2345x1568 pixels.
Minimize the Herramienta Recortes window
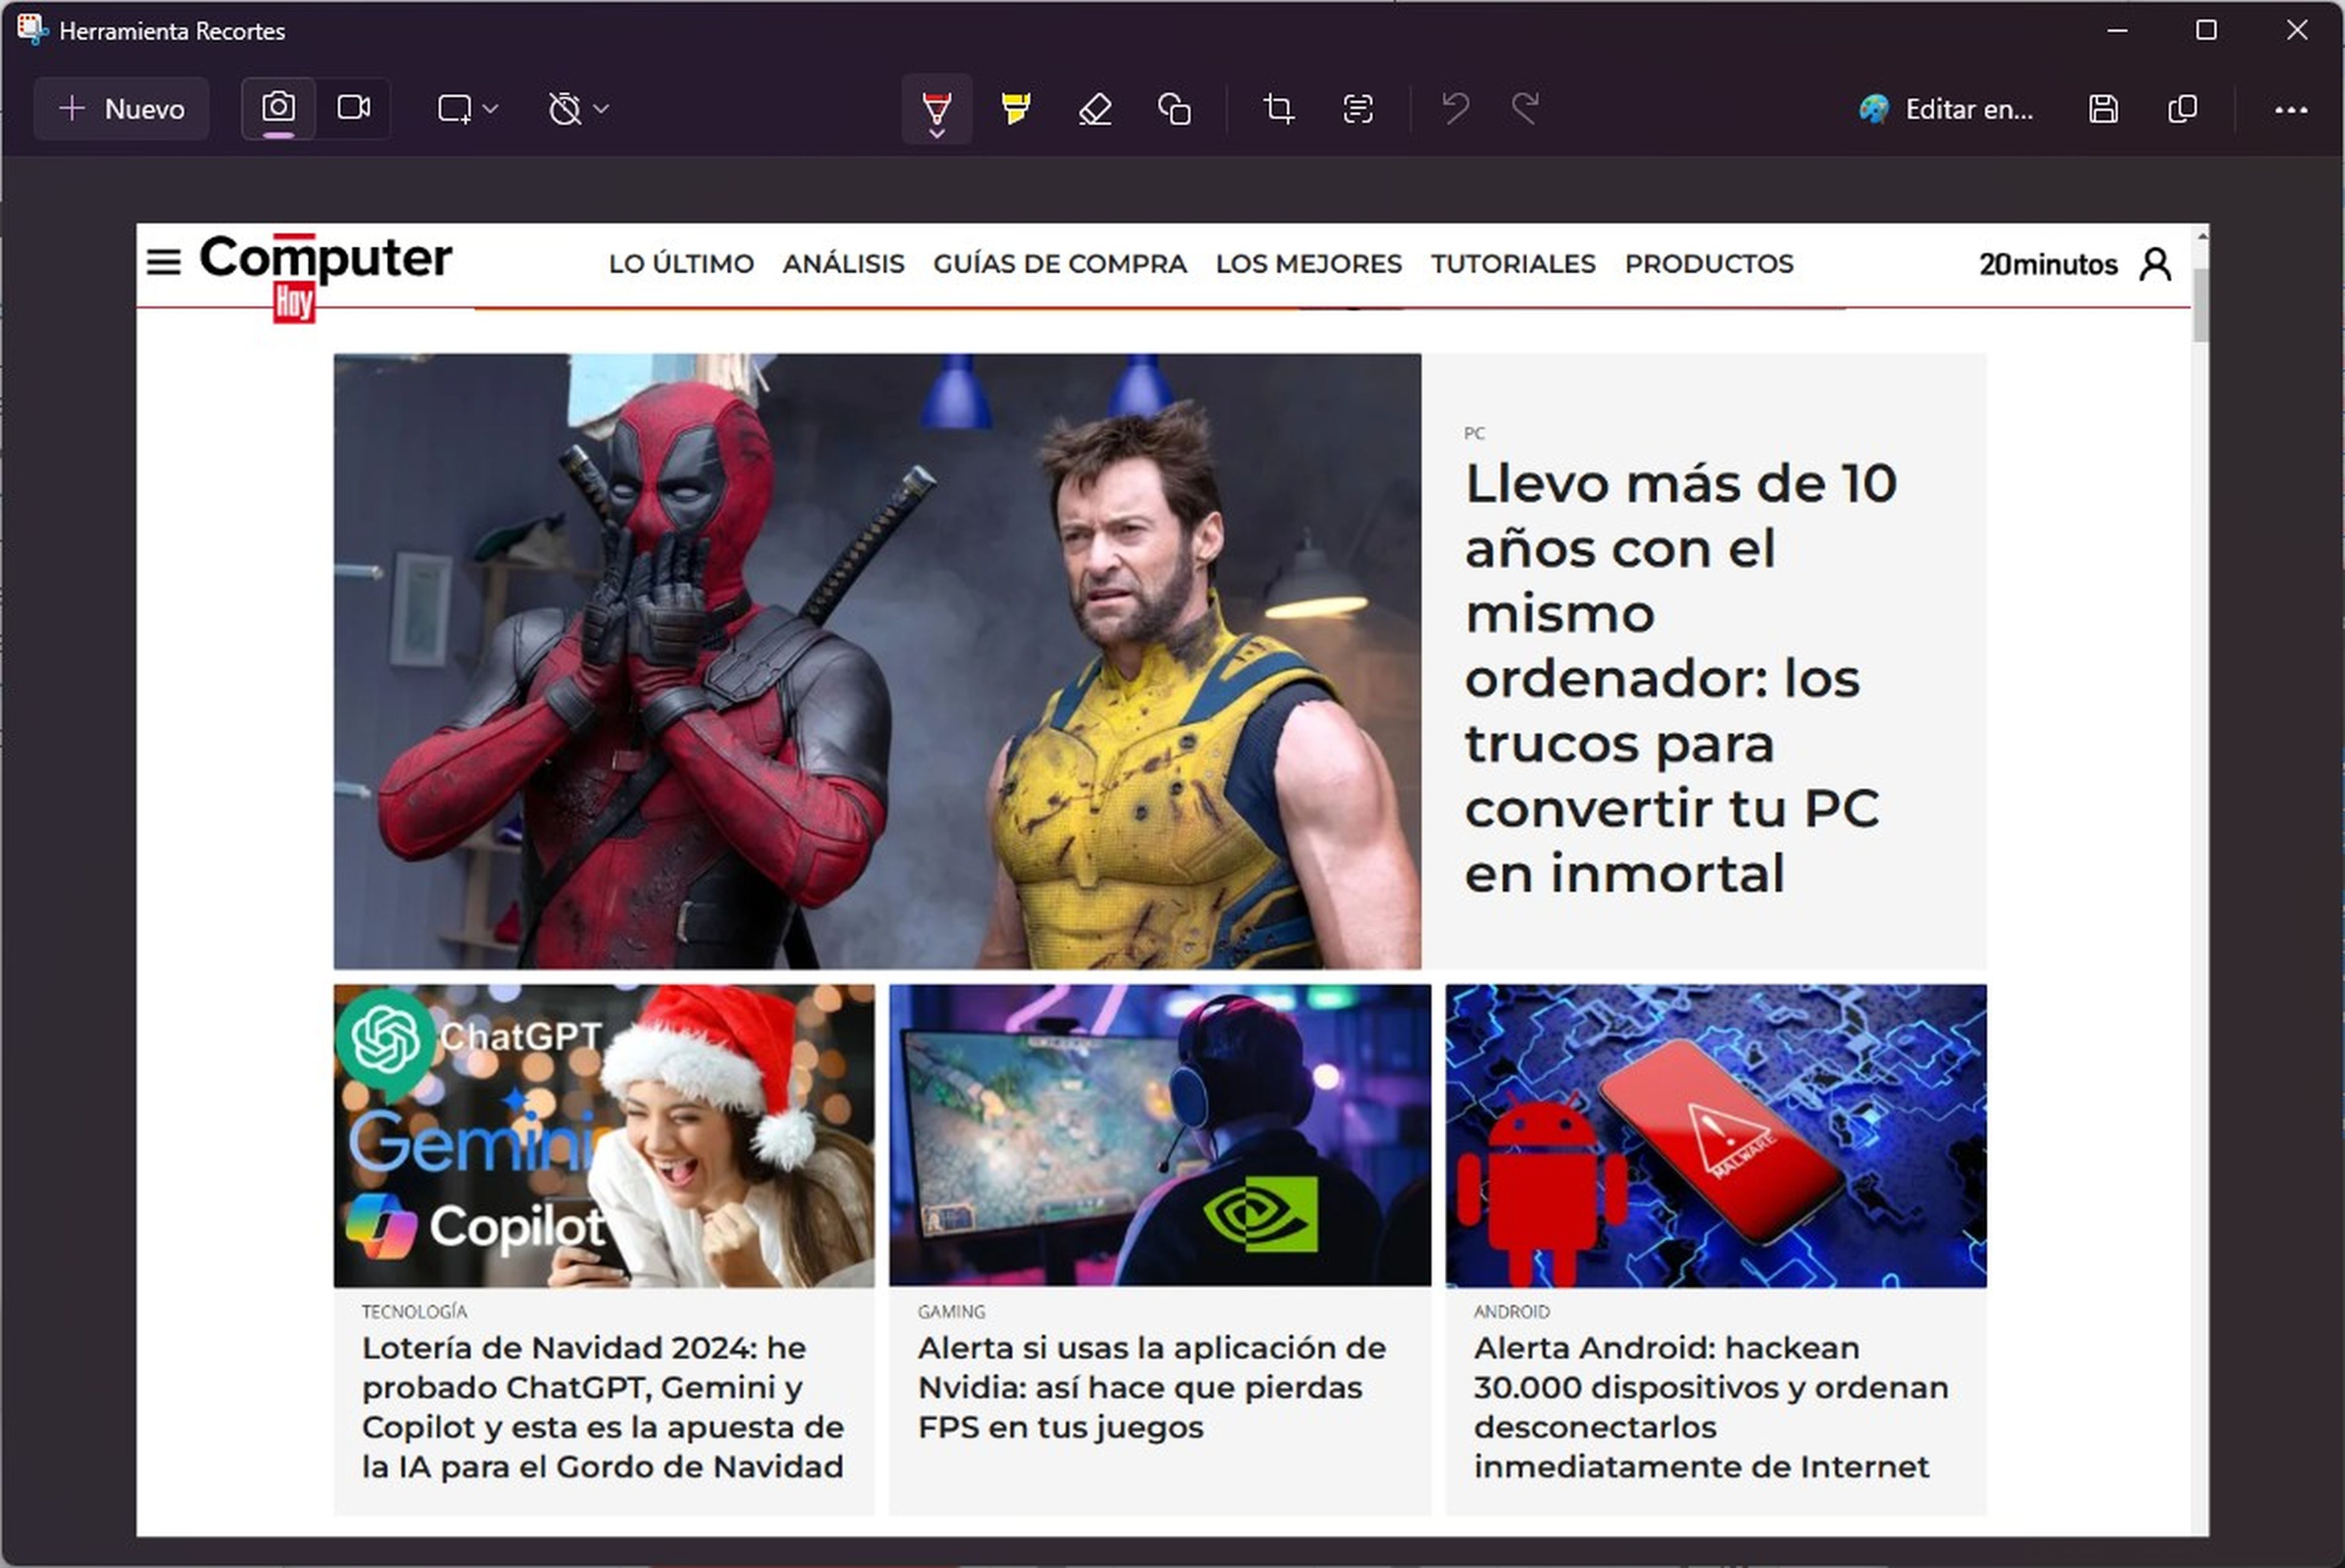tap(2117, 30)
